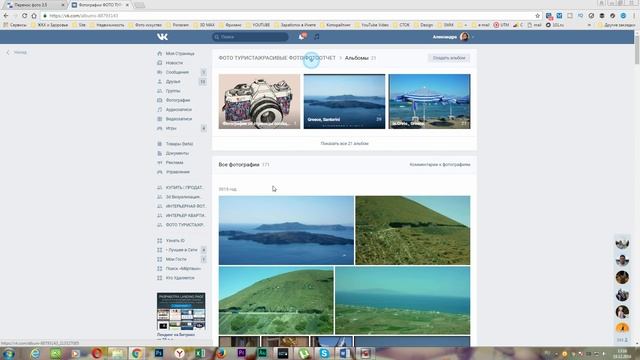Image resolution: width=640 pixels, height=360 pixels.
Task: Launch Skype from the taskbar
Action: pos(324,353)
